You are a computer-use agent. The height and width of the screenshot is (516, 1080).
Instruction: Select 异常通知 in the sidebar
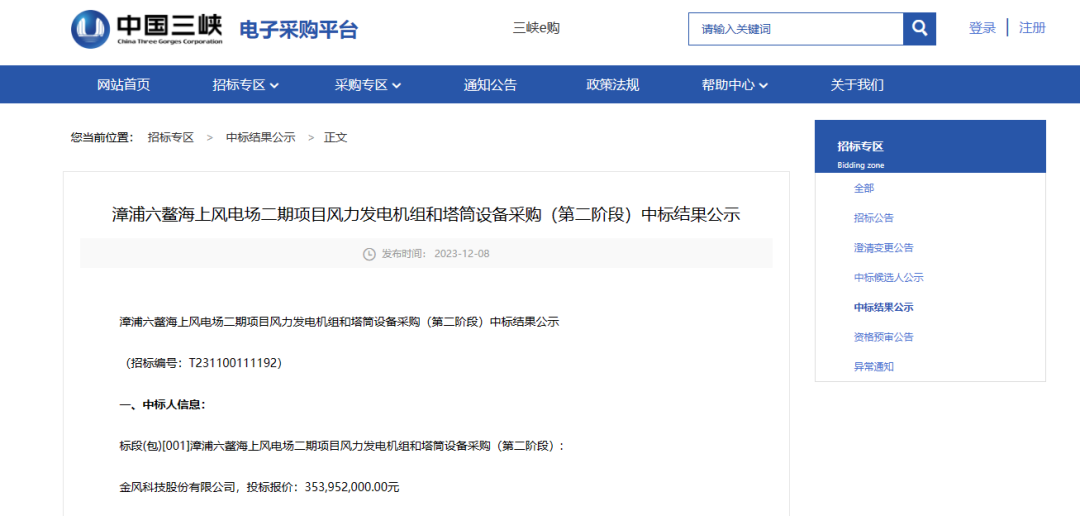873,367
